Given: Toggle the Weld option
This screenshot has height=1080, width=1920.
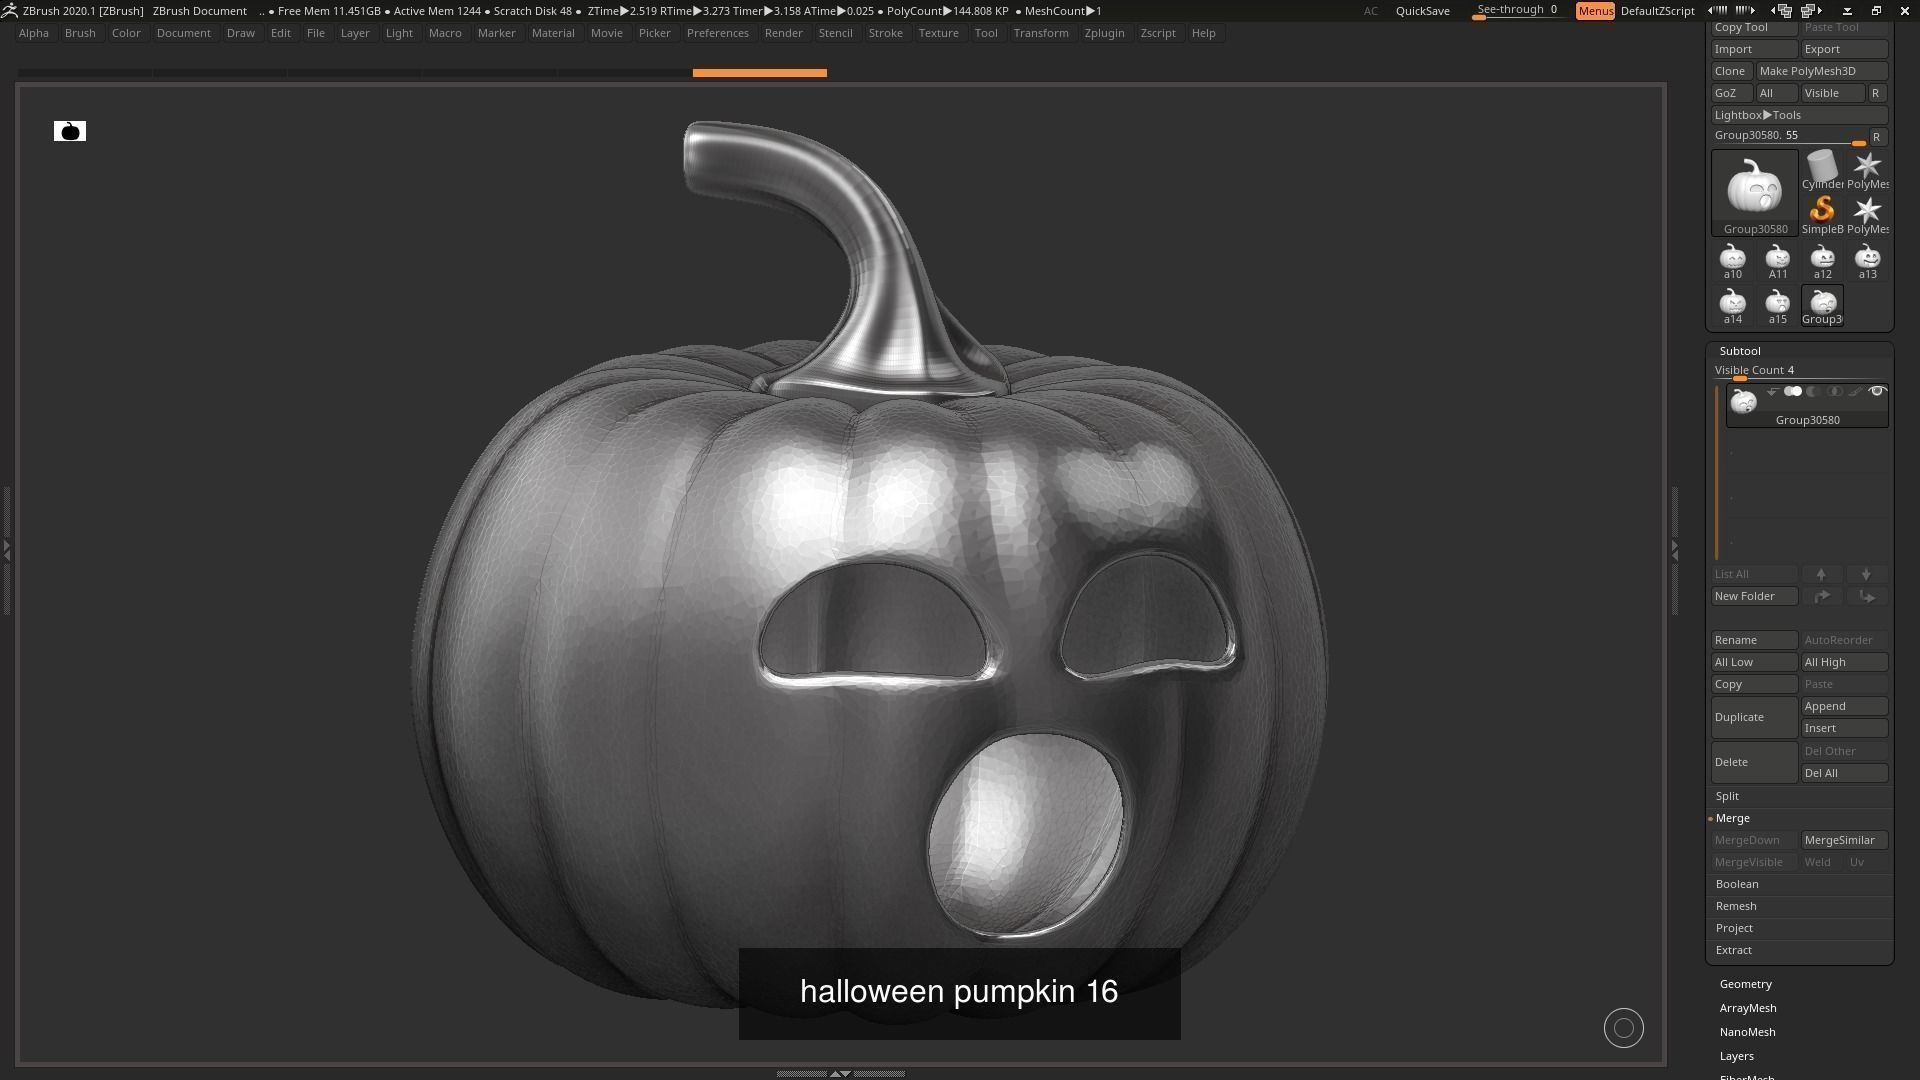Looking at the screenshot, I should (x=1818, y=862).
